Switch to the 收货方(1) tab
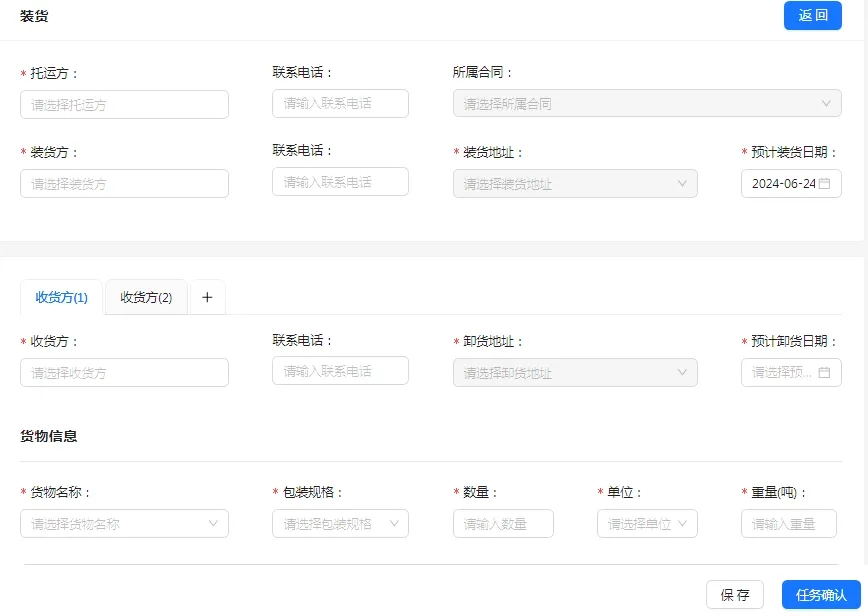868x616 pixels. [x=62, y=297]
